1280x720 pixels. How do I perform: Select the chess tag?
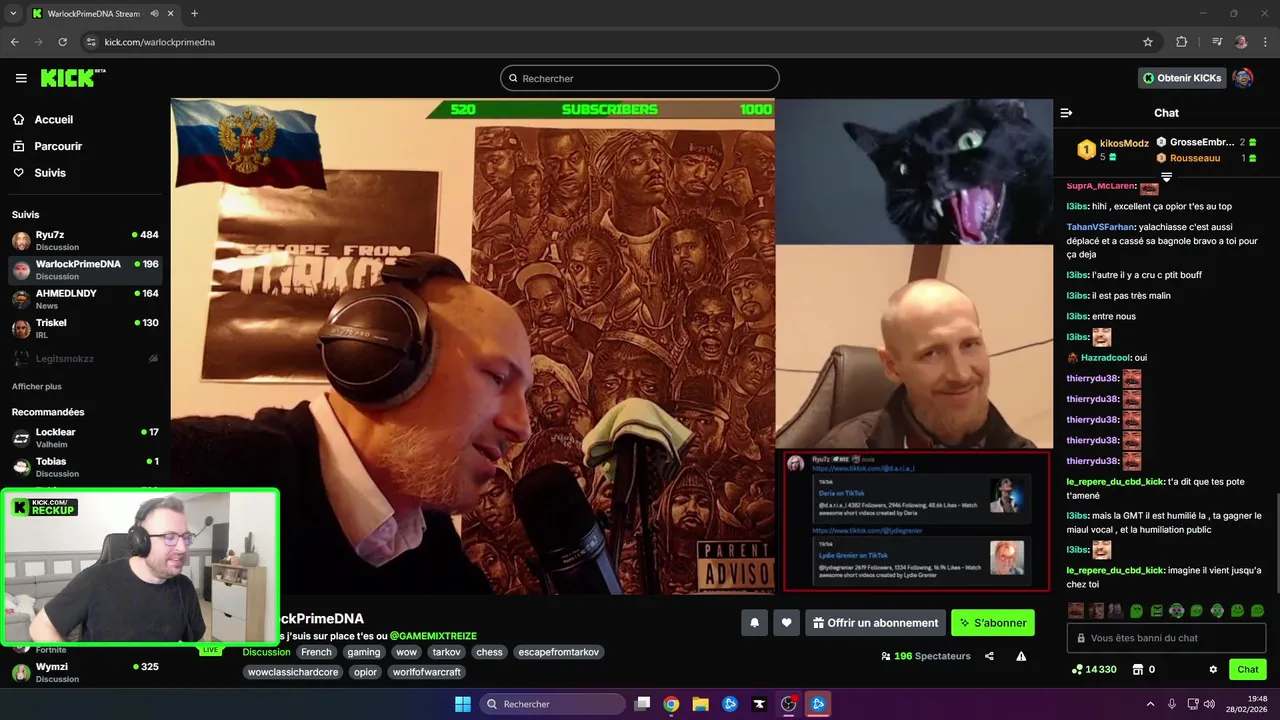pos(489,652)
